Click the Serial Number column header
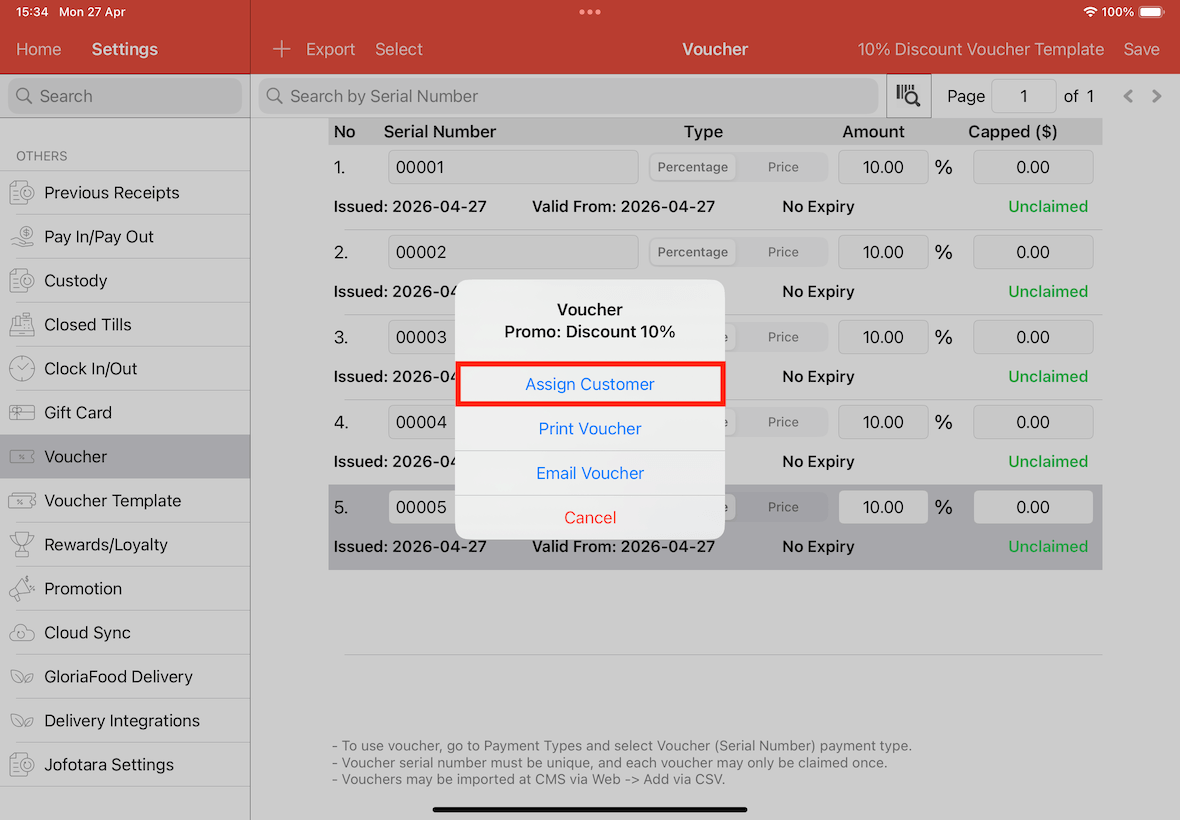1180x820 pixels. point(439,132)
